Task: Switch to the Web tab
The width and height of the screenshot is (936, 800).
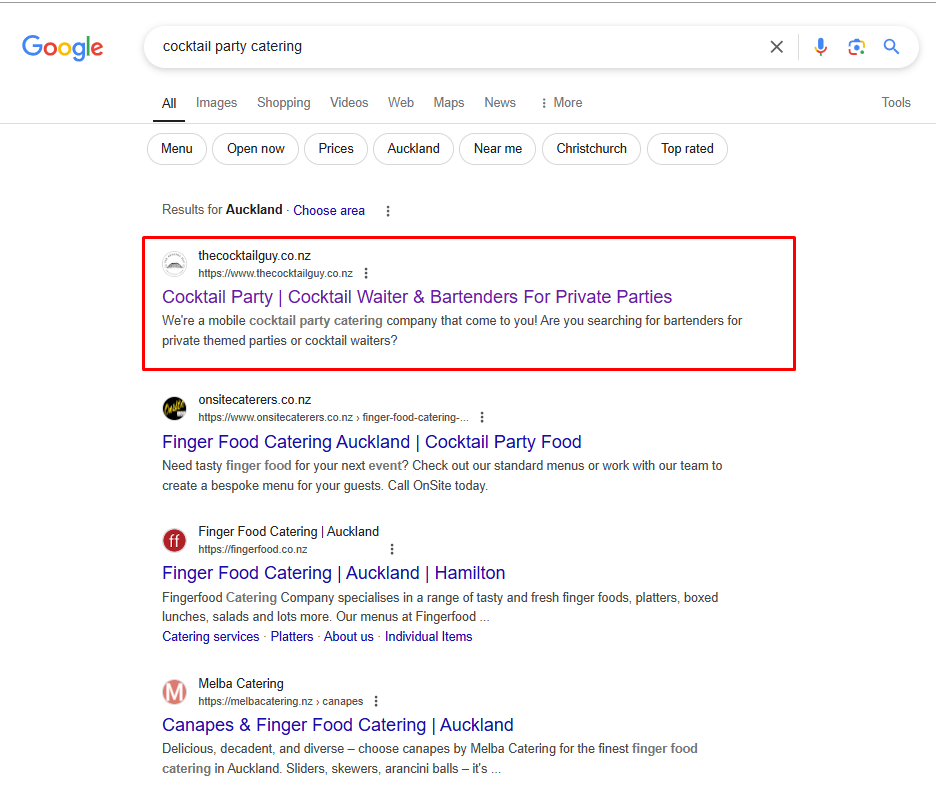Action: [x=401, y=103]
